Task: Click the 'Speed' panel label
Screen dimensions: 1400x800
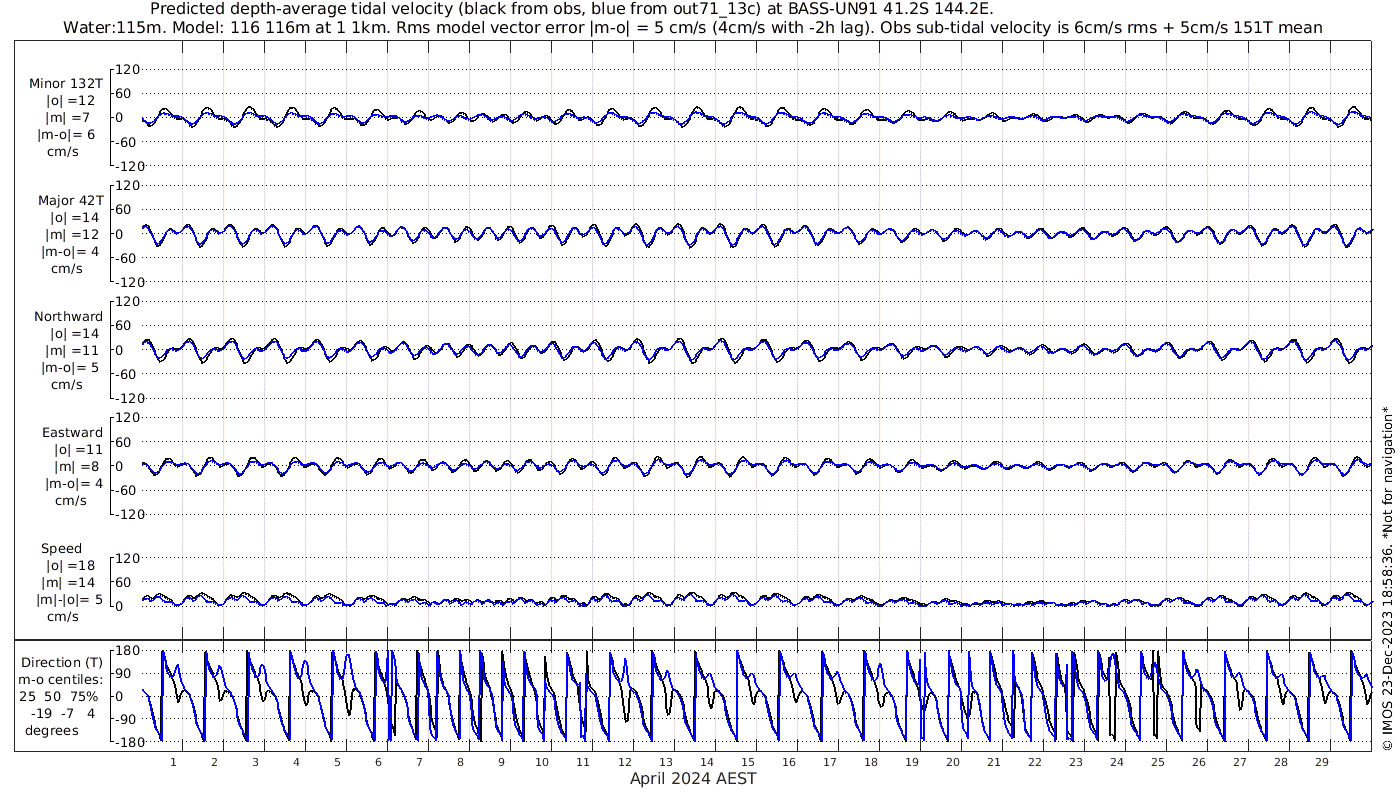Action: point(62,548)
